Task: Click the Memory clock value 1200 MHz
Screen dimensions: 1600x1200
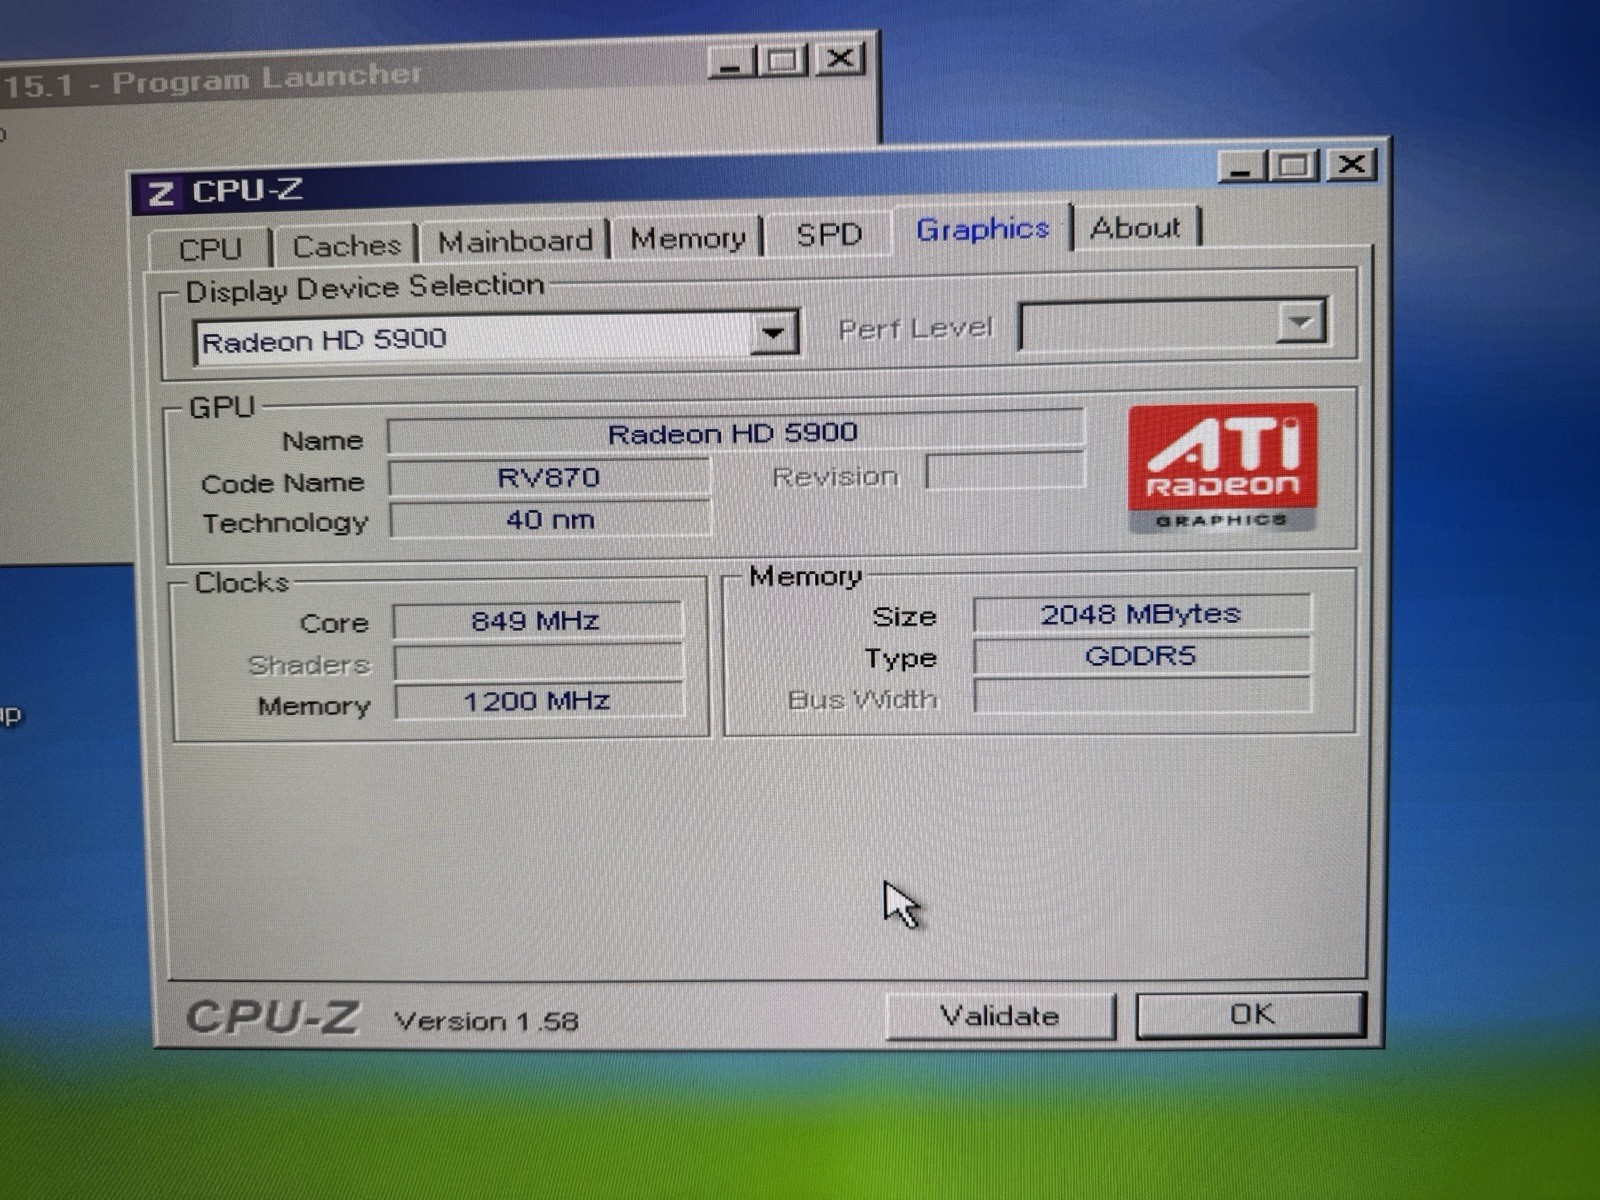Action: 539,701
